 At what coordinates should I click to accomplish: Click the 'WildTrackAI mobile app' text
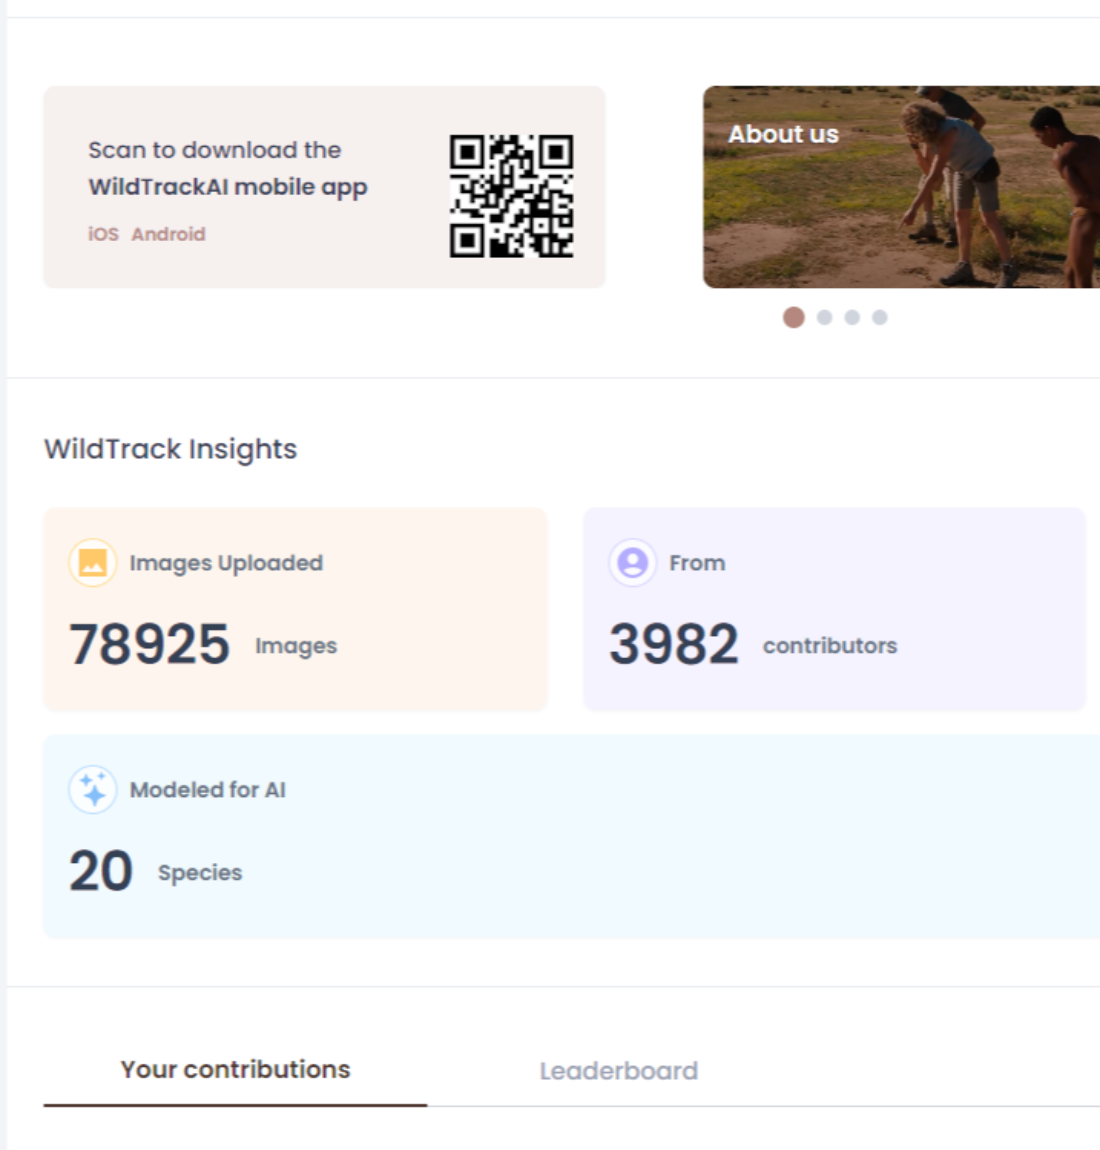pyautogui.click(x=228, y=188)
